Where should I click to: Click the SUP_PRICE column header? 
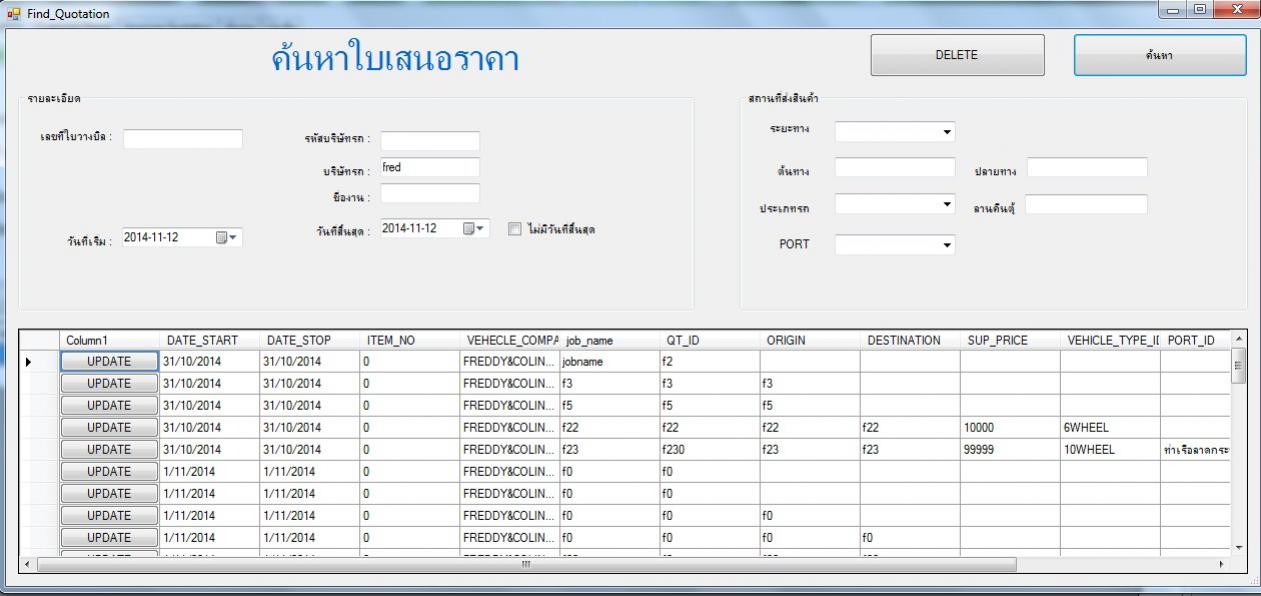[x=1009, y=340]
